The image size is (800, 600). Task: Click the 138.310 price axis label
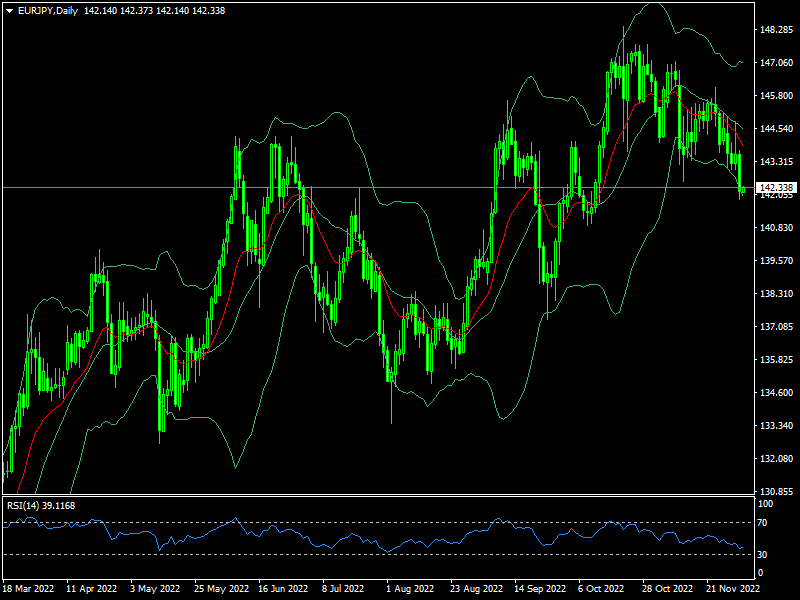tap(777, 293)
